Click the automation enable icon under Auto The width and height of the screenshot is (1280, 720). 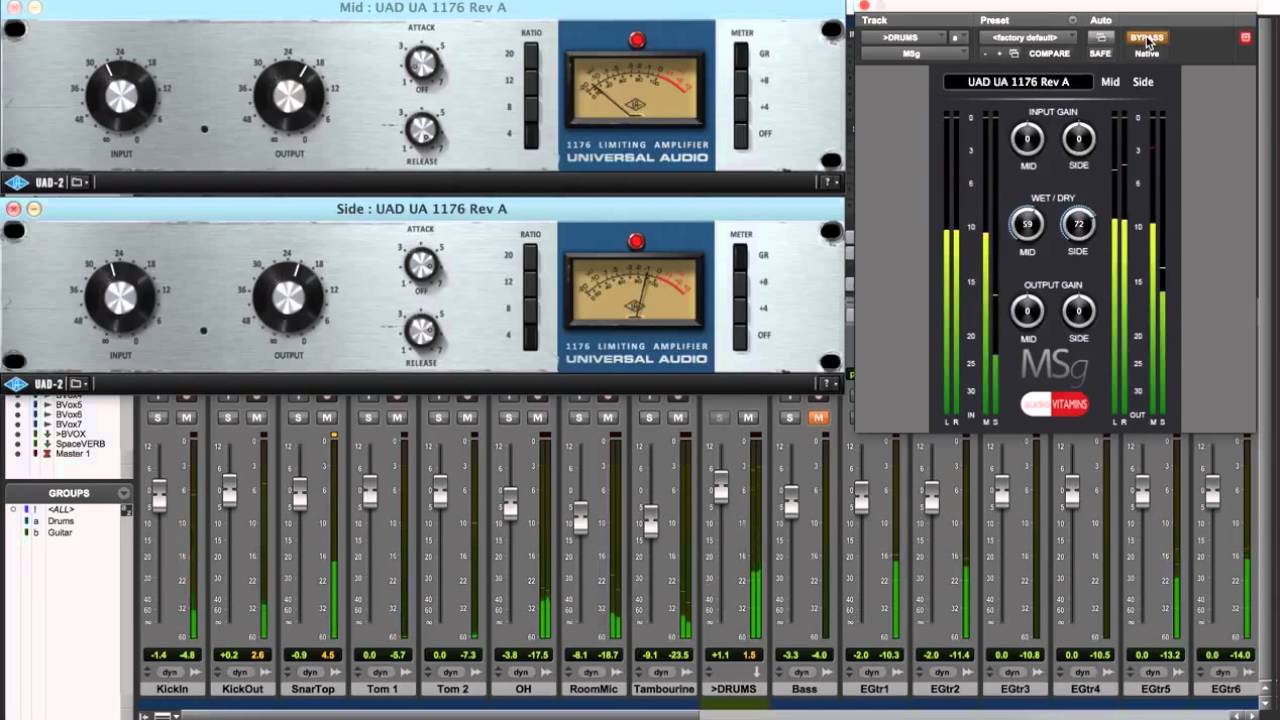click(x=1100, y=38)
